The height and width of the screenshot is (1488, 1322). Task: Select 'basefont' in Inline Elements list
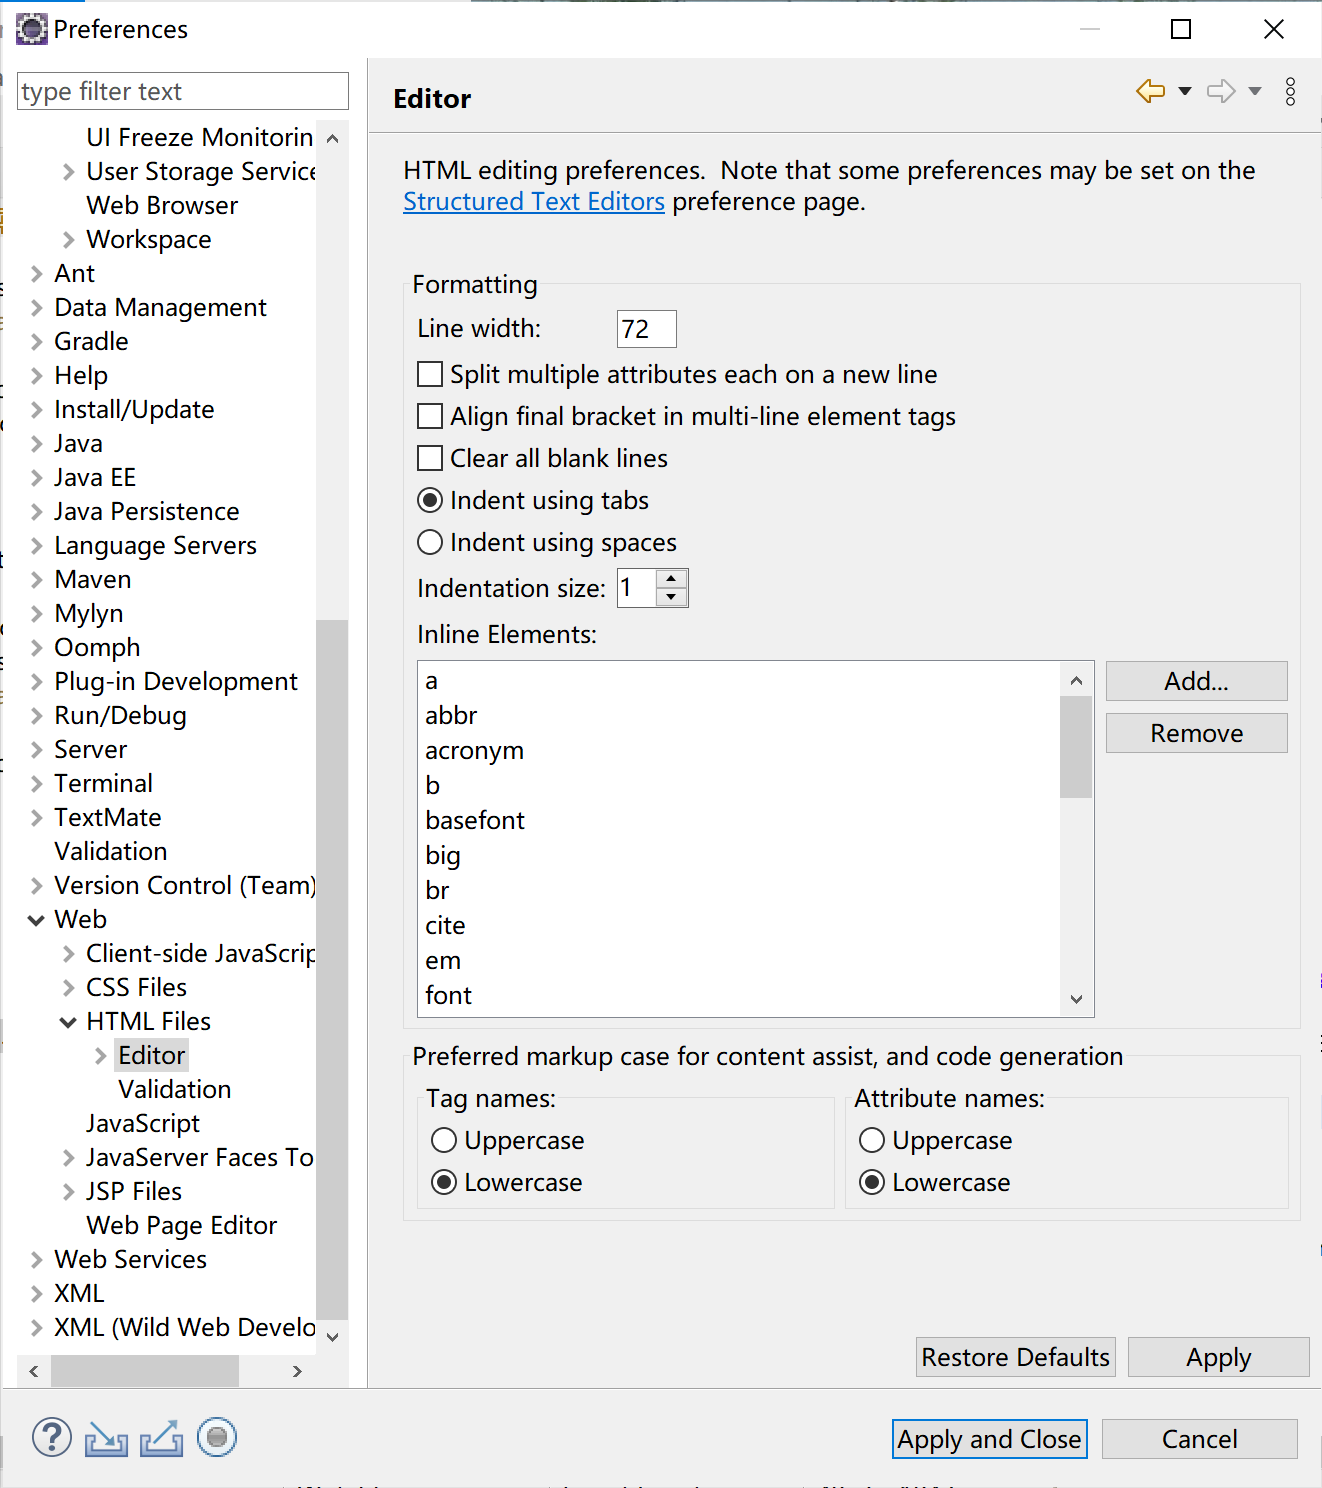coord(475,820)
